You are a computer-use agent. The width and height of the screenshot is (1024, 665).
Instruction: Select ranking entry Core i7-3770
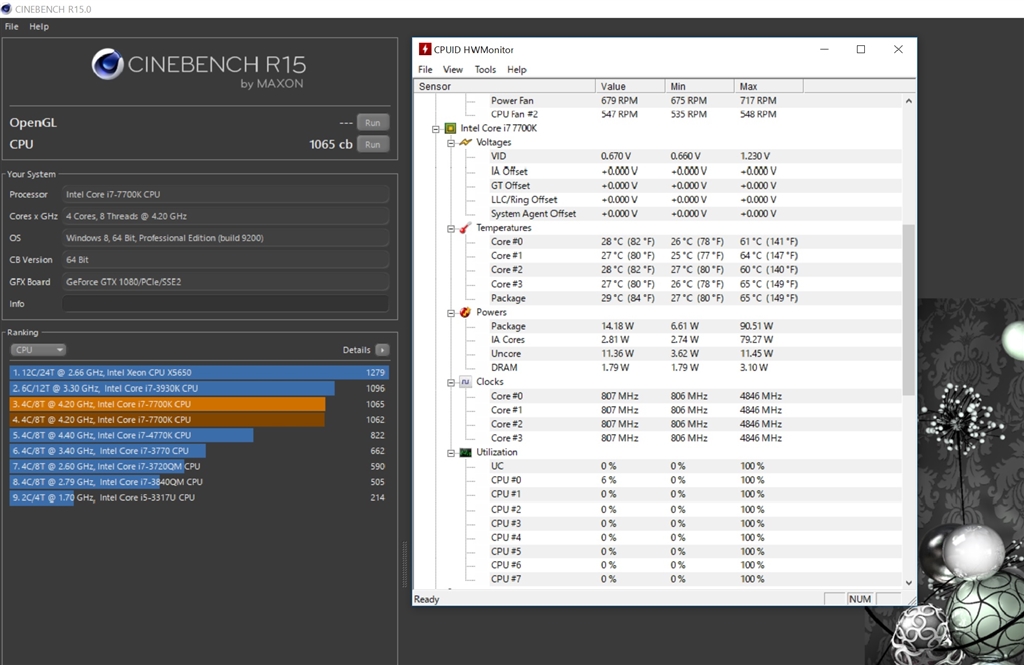199,451
